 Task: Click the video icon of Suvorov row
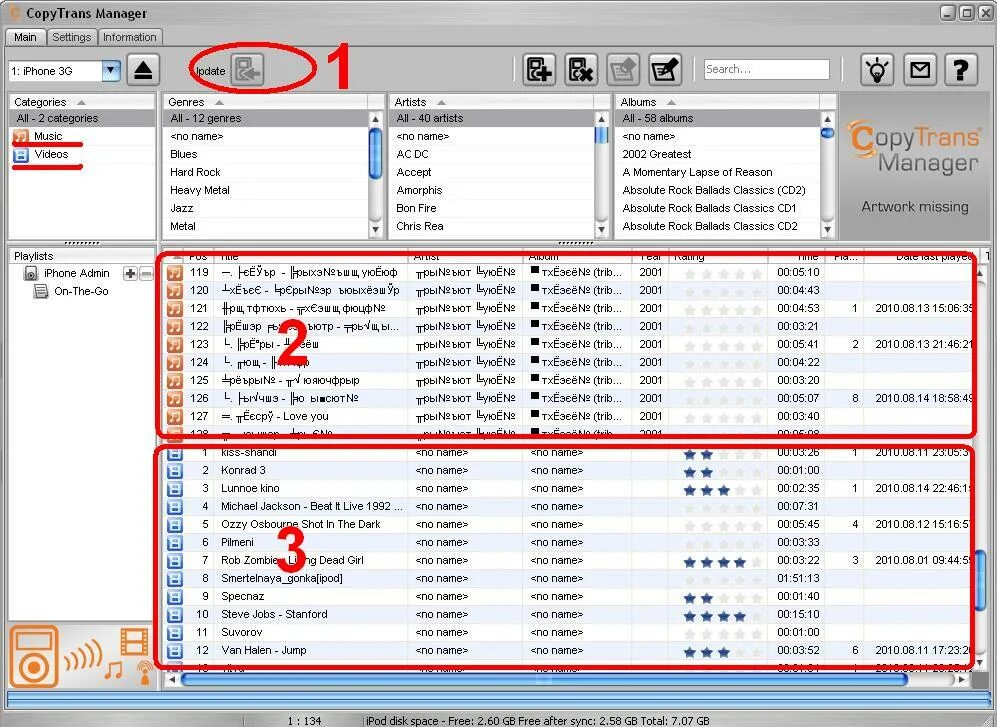click(174, 633)
